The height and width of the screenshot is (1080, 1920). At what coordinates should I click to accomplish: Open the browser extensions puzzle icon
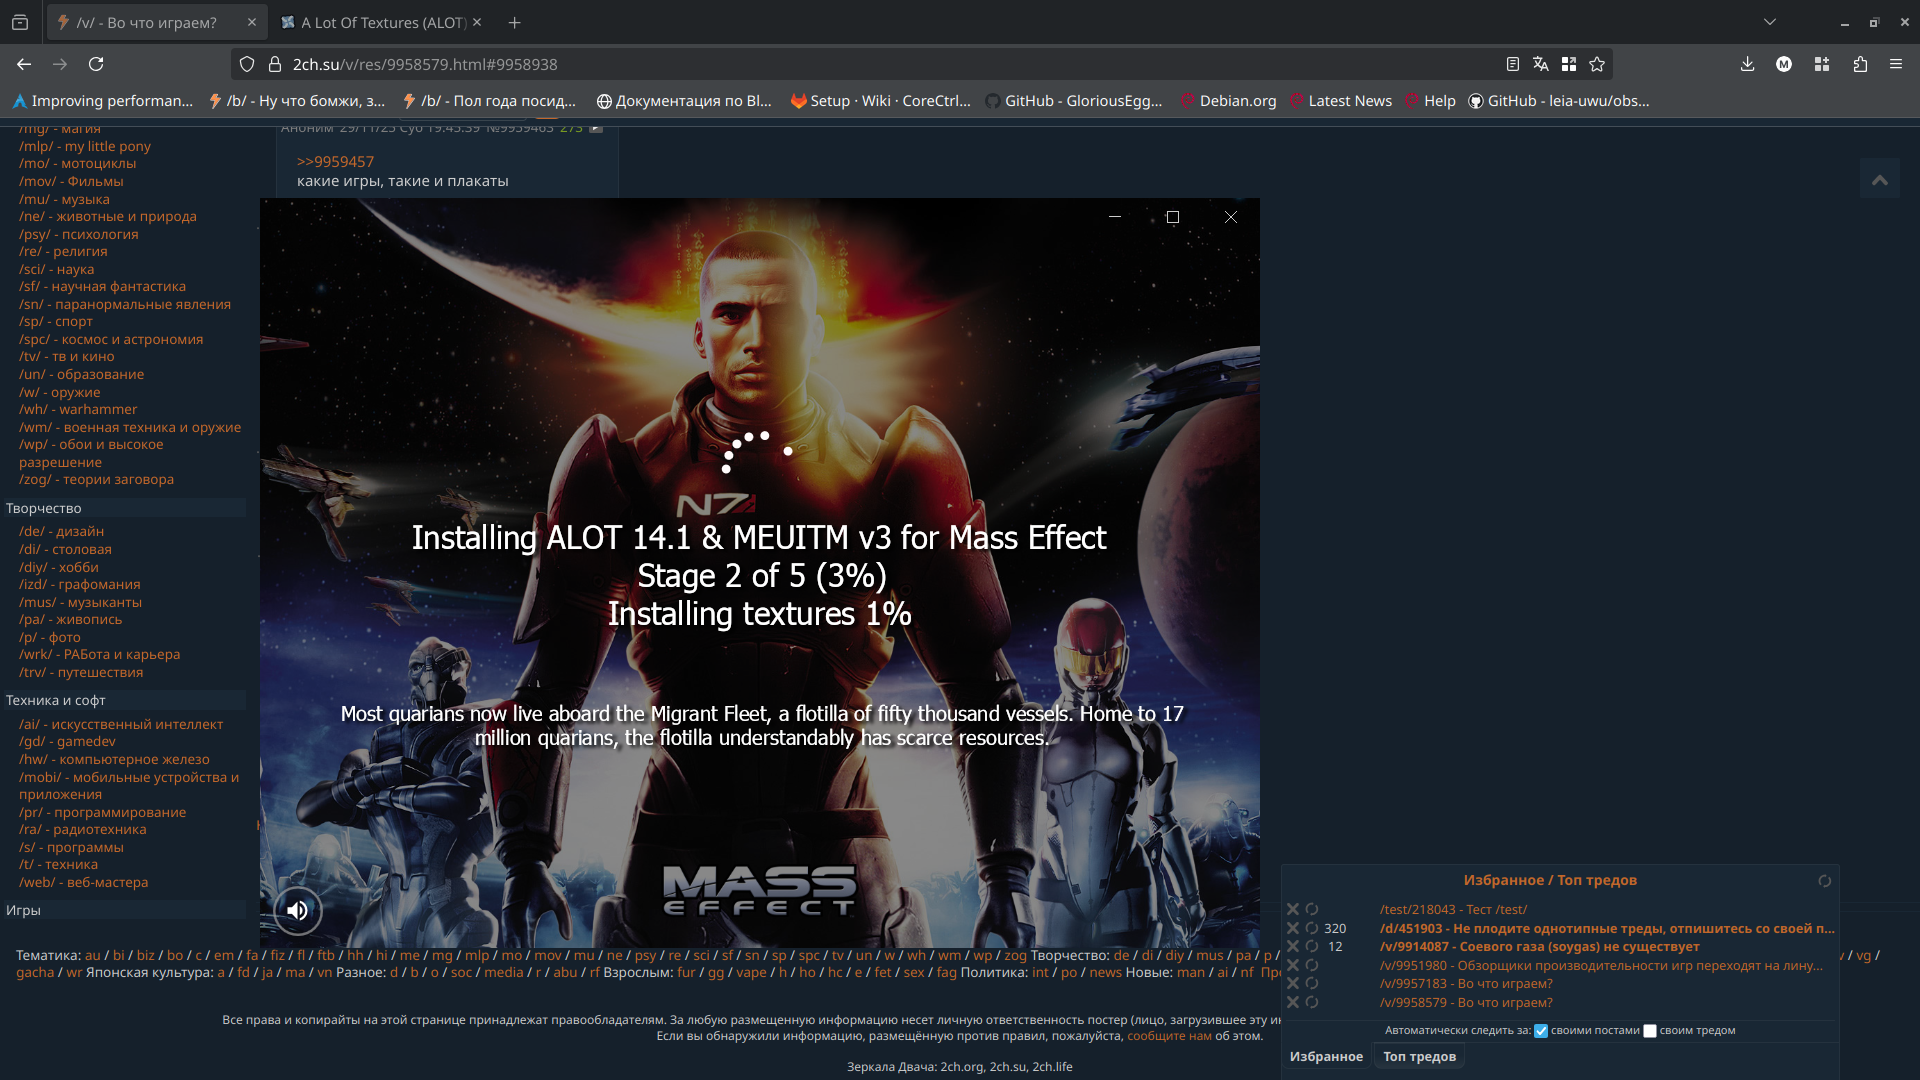pyautogui.click(x=1860, y=64)
